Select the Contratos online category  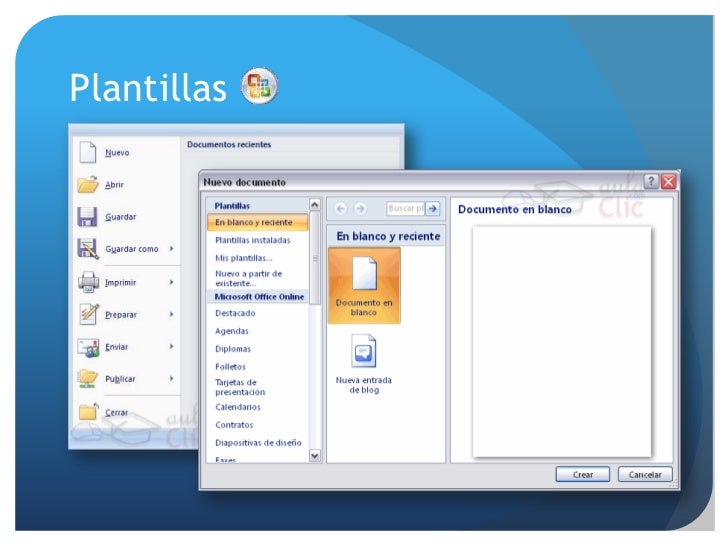[234, 425]
